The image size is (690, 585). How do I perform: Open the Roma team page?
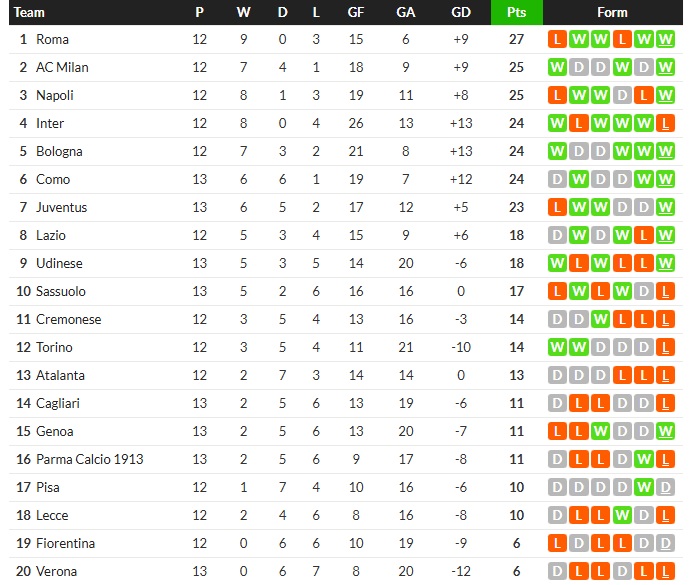52,39
